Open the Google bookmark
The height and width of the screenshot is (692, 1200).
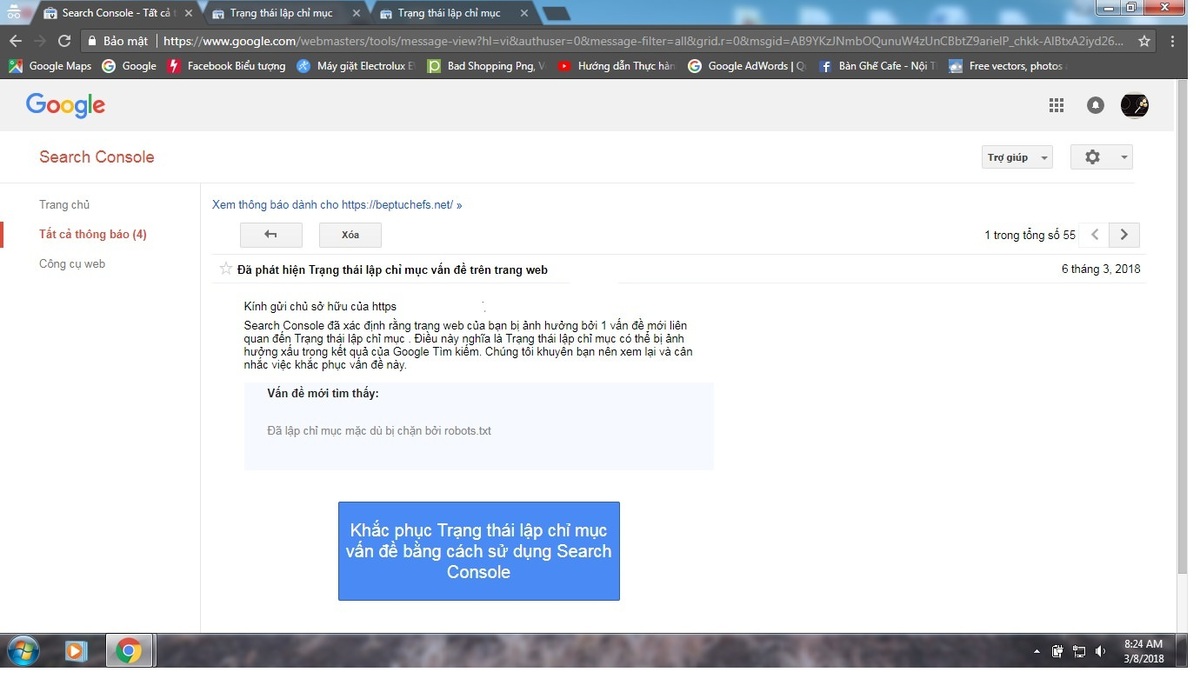(x=130, y=66)
